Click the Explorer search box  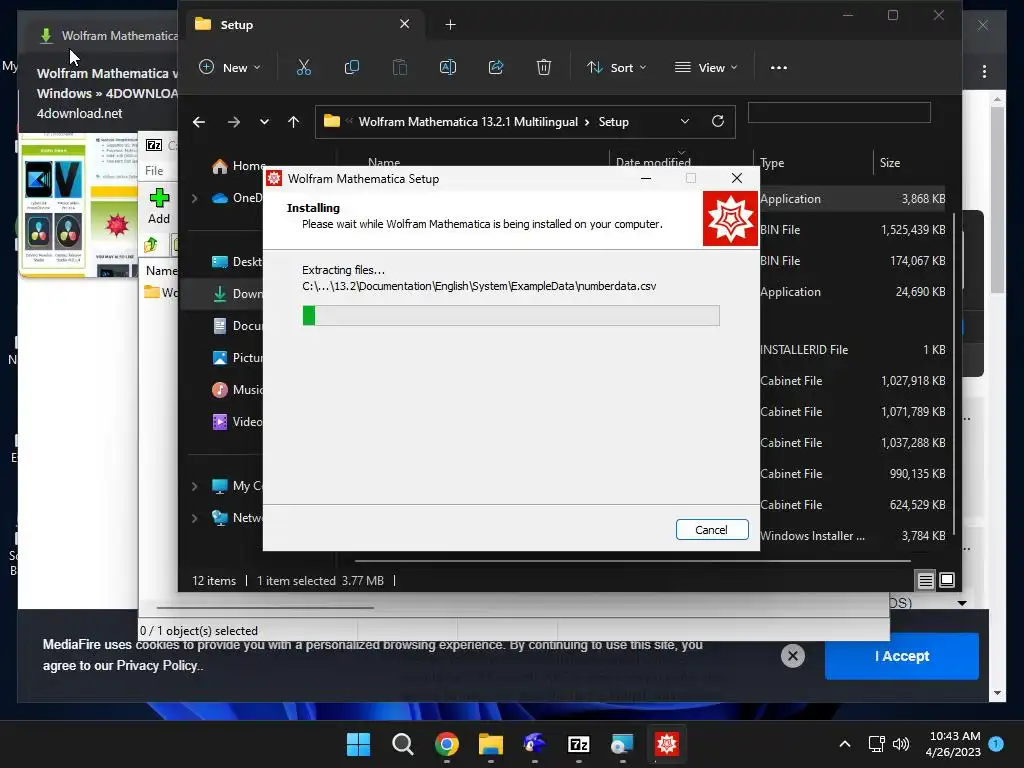[x=839, y=112]
